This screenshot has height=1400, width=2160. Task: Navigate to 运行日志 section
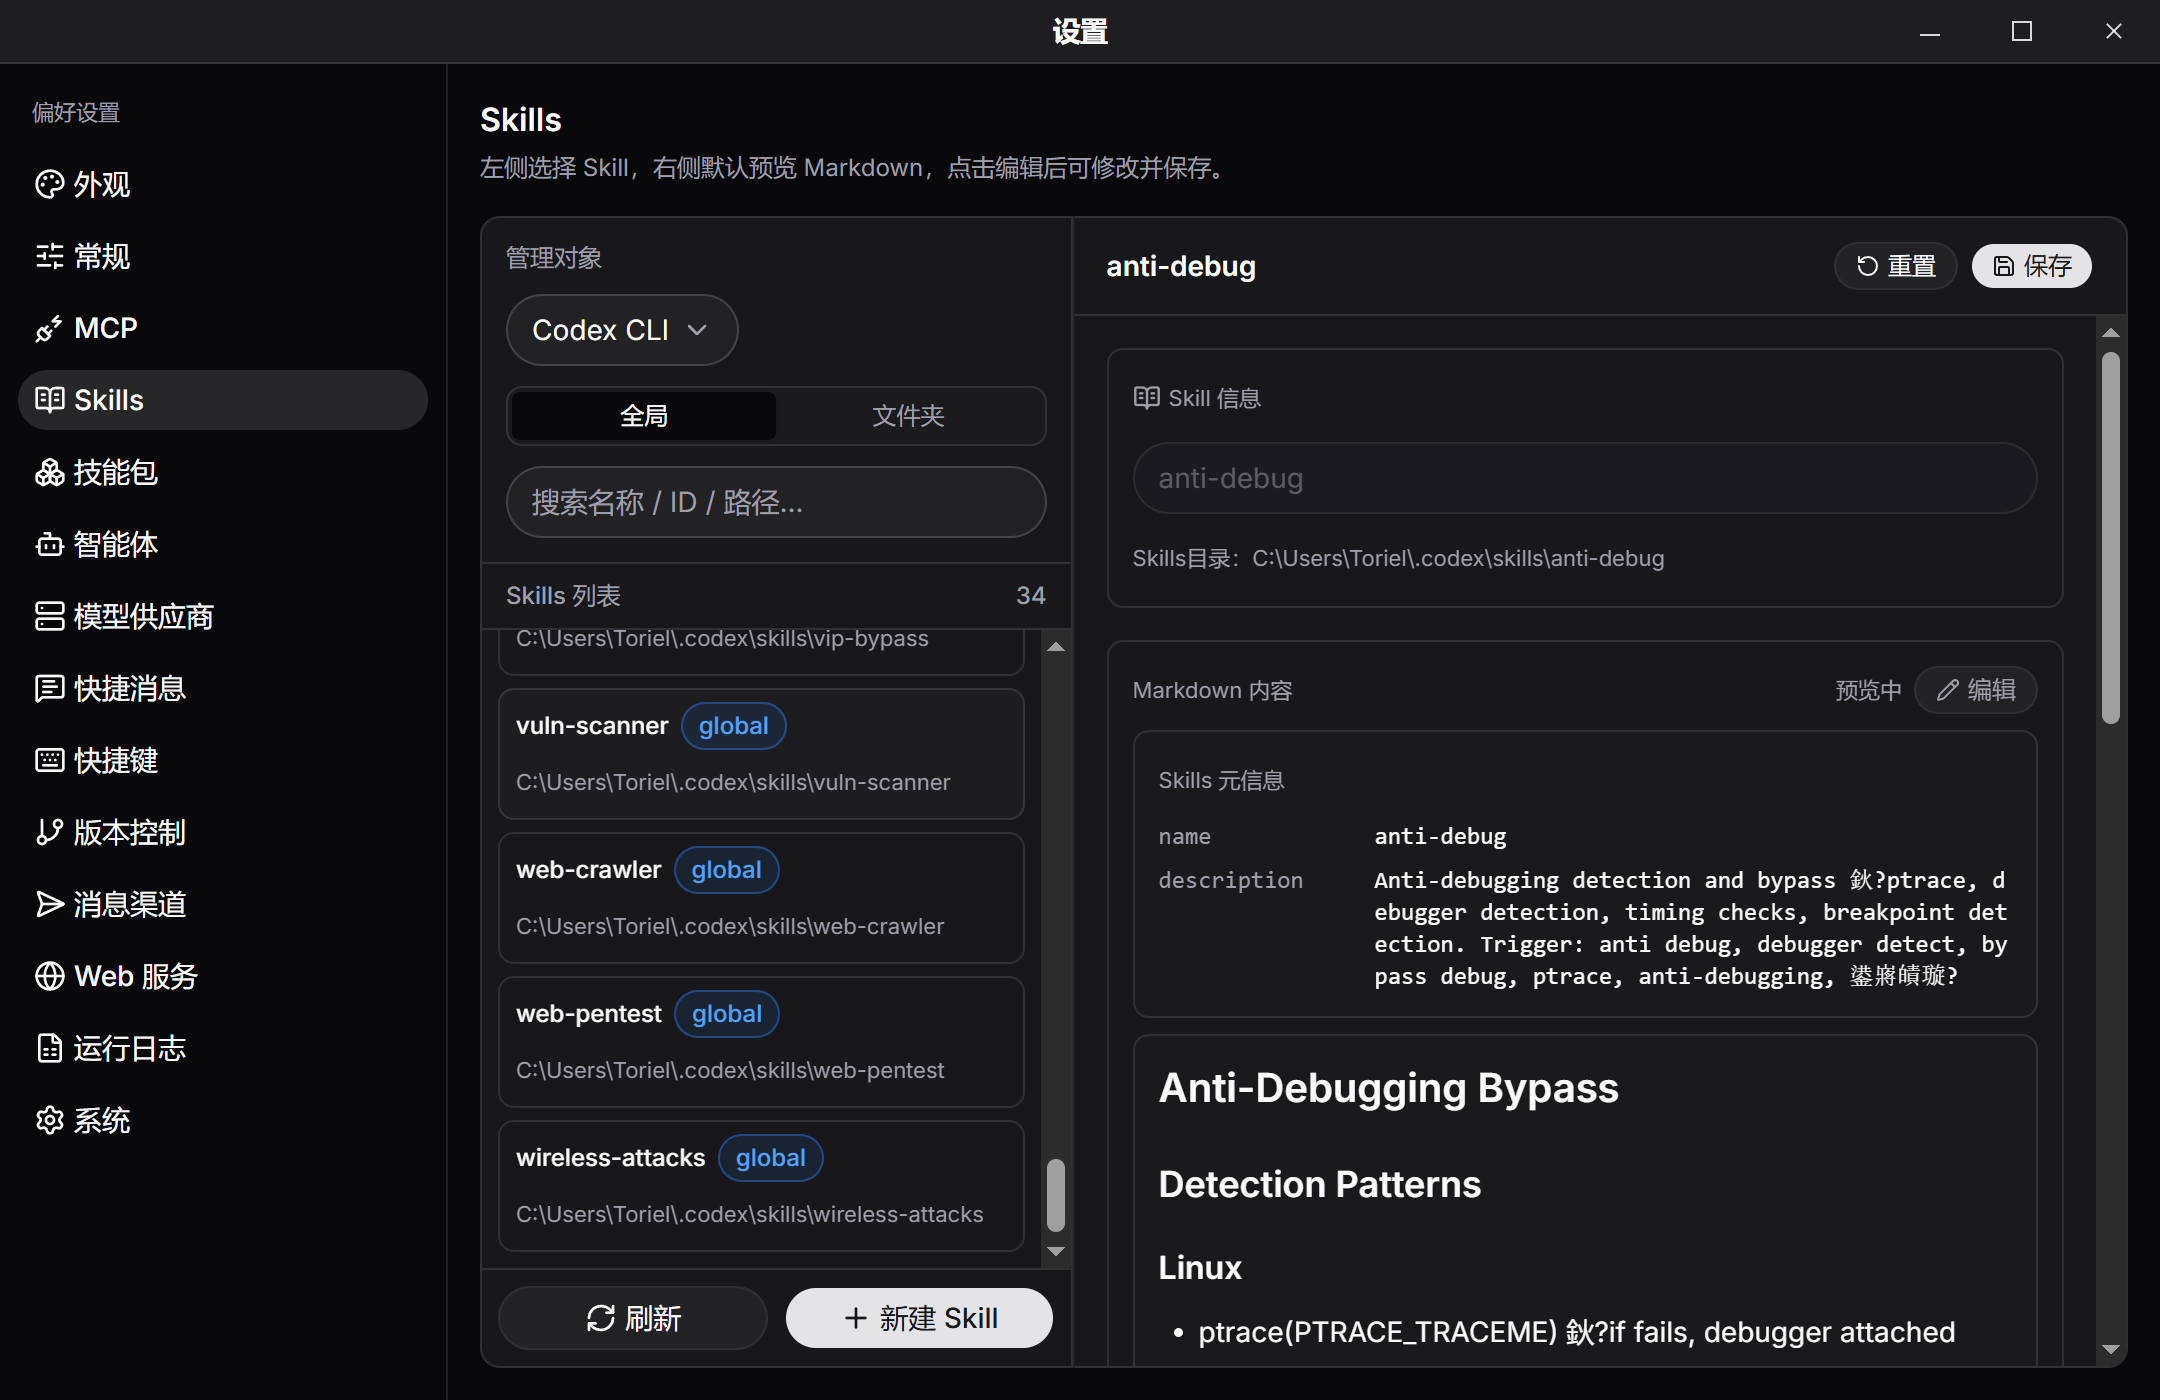pyautogui.click(x=223, y=1048)
